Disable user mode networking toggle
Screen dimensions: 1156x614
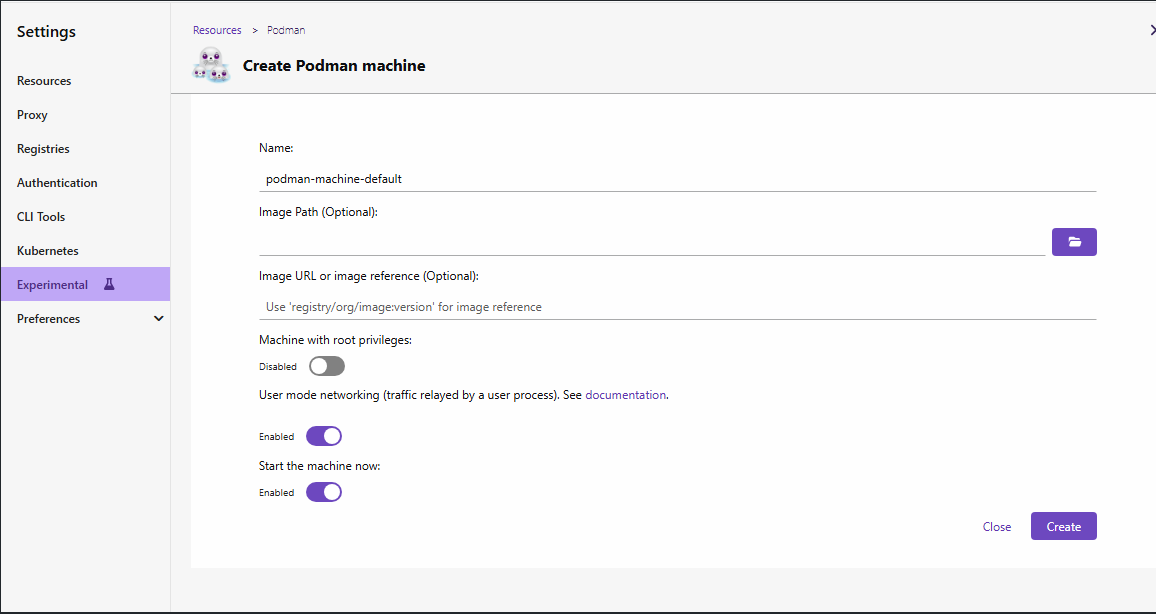pos(324,436)
